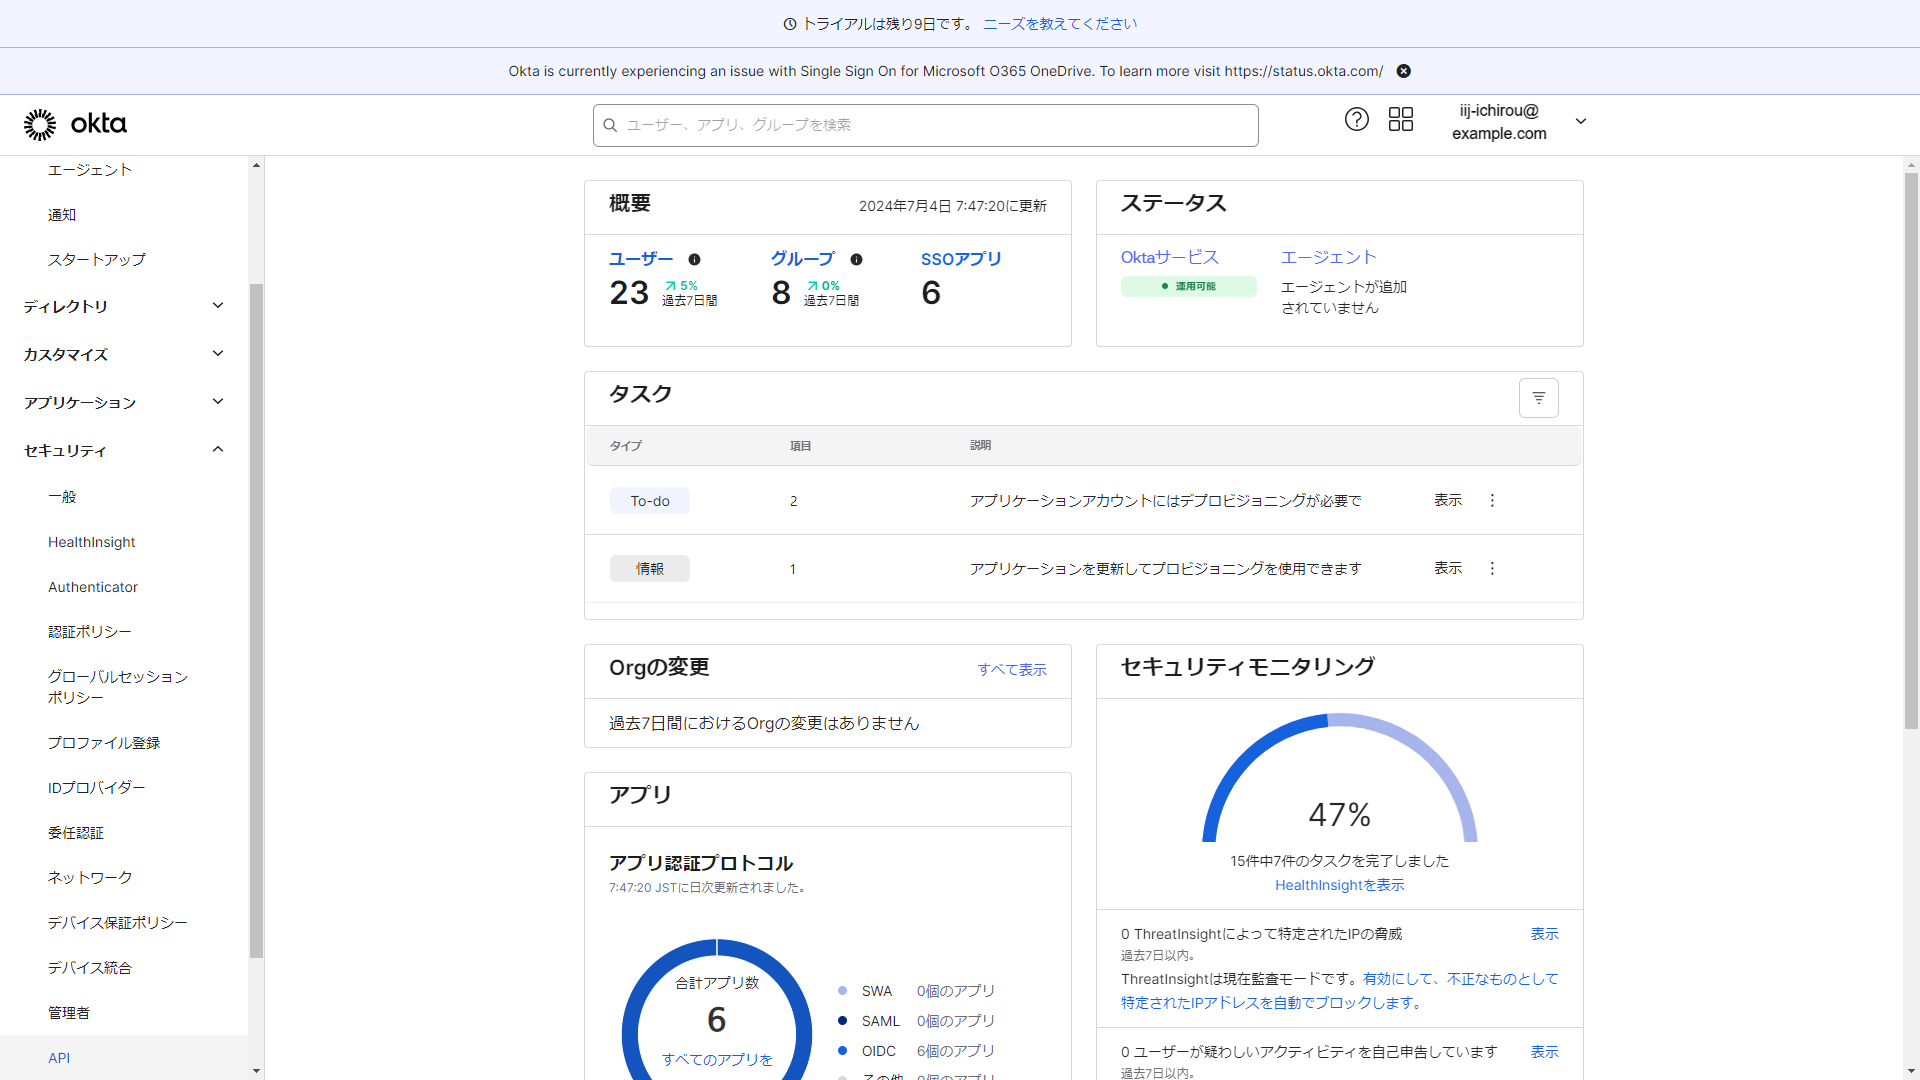Open デバイス保証ポリシー in sidebar

(x=118, y=923)
